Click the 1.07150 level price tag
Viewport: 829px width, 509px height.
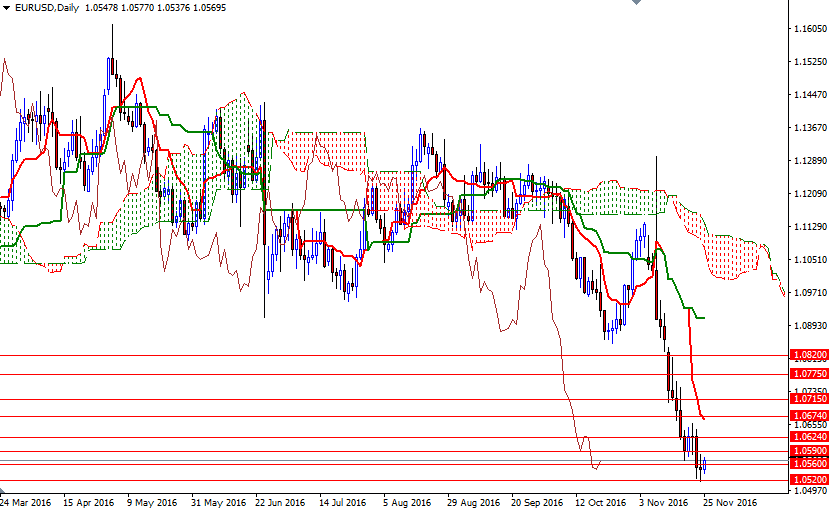(x=808, y=399)
